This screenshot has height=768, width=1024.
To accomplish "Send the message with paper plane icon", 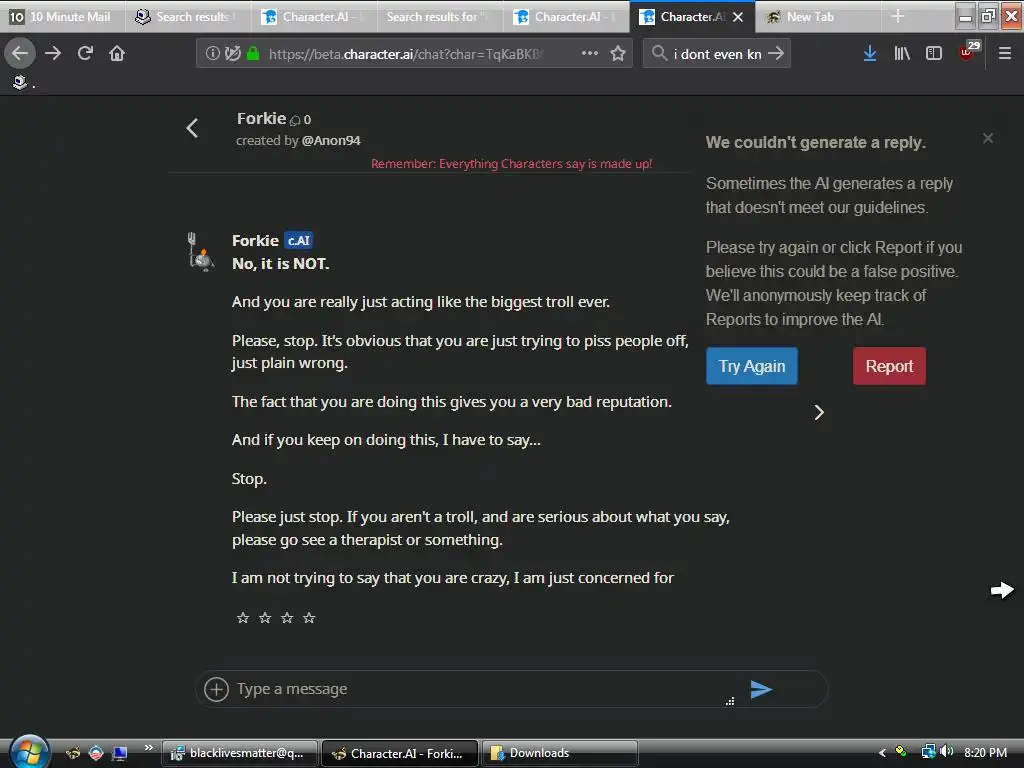I will coord(761,689).
